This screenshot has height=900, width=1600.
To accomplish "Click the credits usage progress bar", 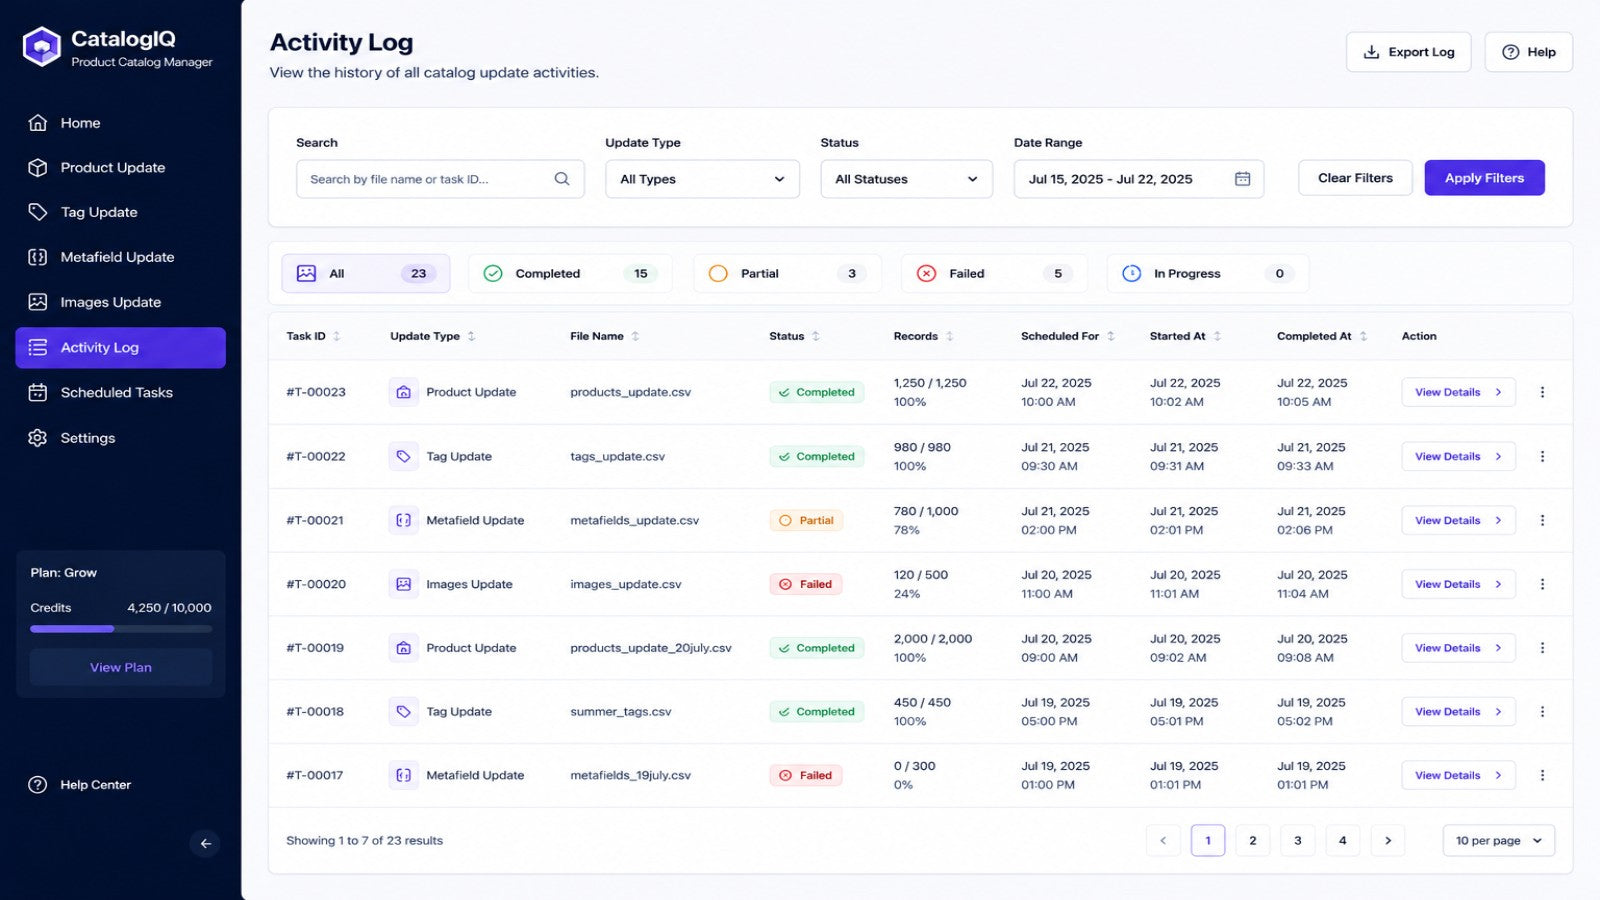I will (x=121, y=629).
